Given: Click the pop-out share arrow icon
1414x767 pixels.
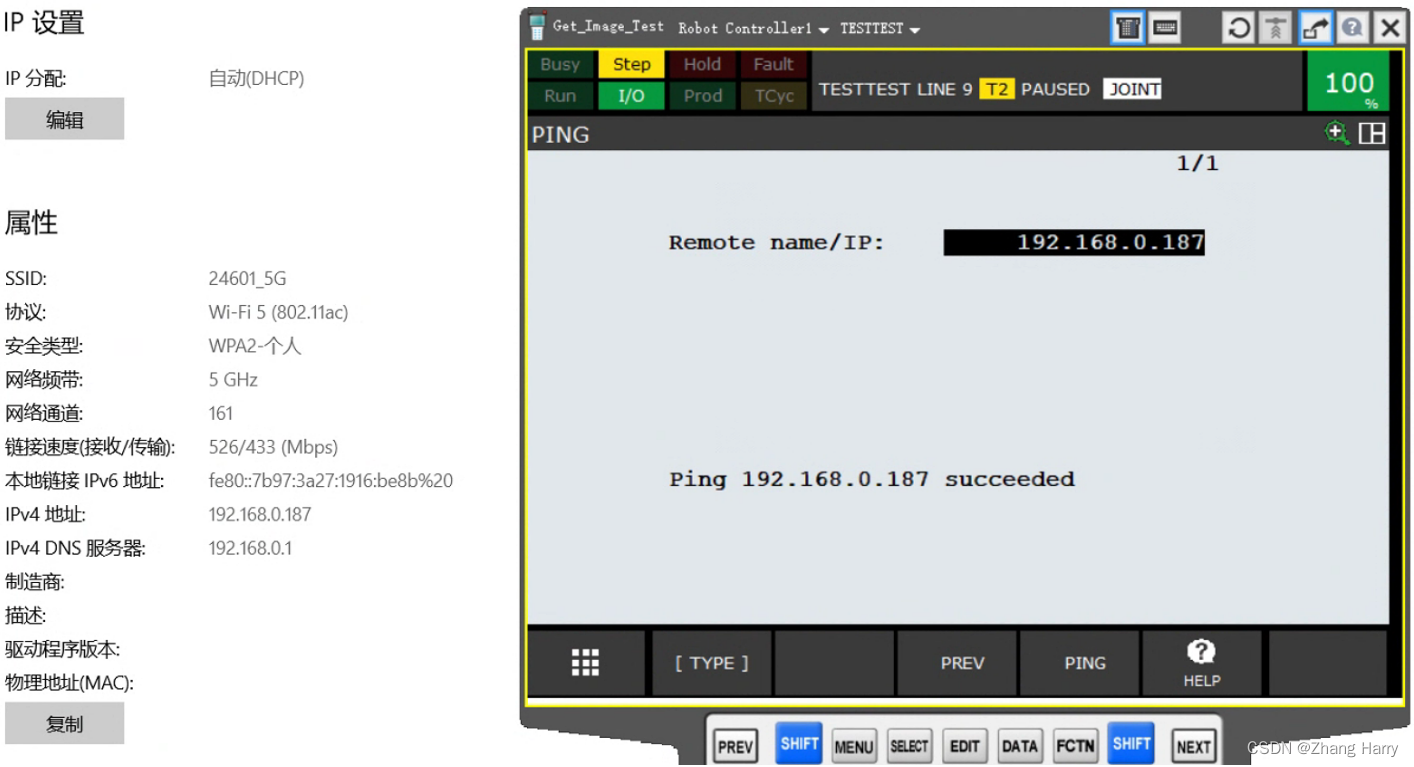Looking at the screenshot, I should pyautogui.click(x=1314, y=28).
